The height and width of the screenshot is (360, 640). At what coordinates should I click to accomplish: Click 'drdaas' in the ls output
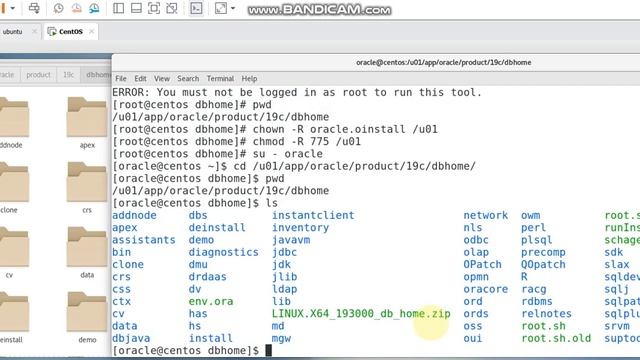[x=207, y=277]
